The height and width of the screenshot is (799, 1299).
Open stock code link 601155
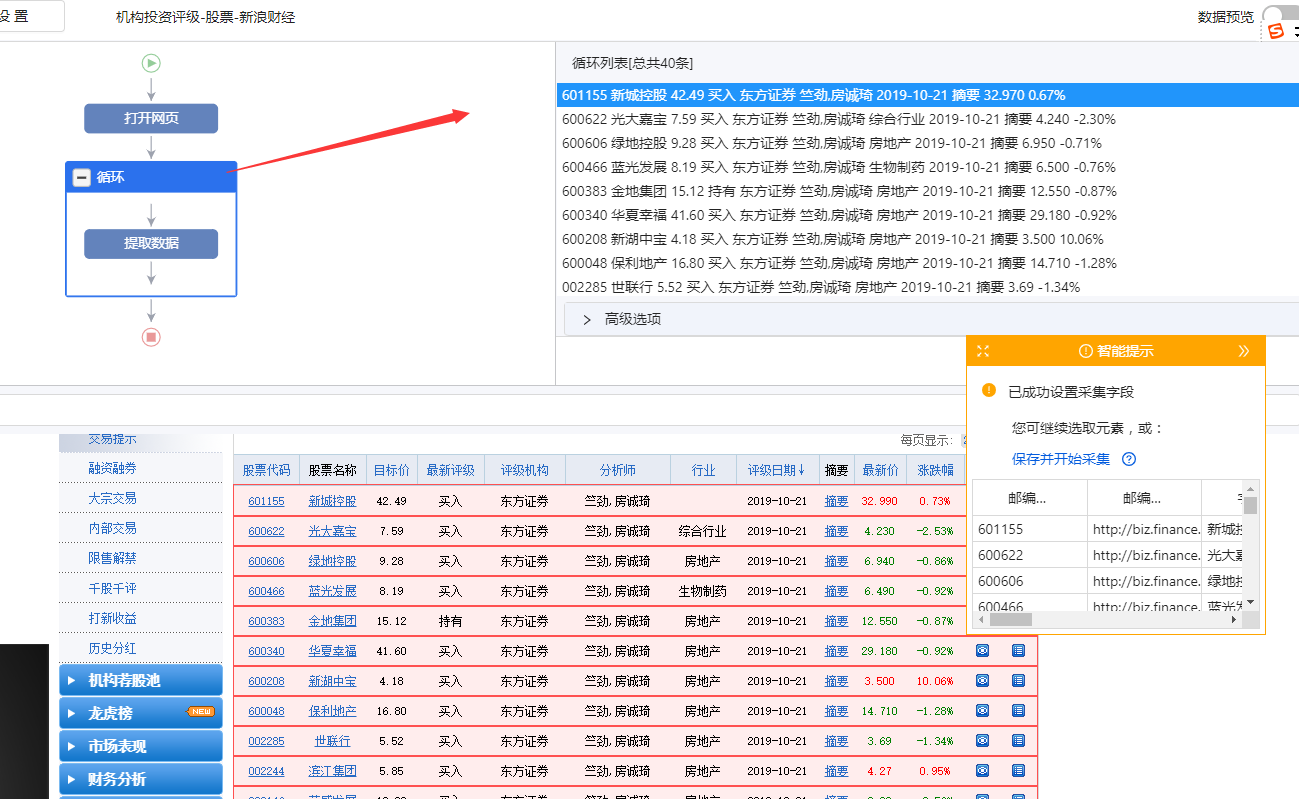click(266, 501)
